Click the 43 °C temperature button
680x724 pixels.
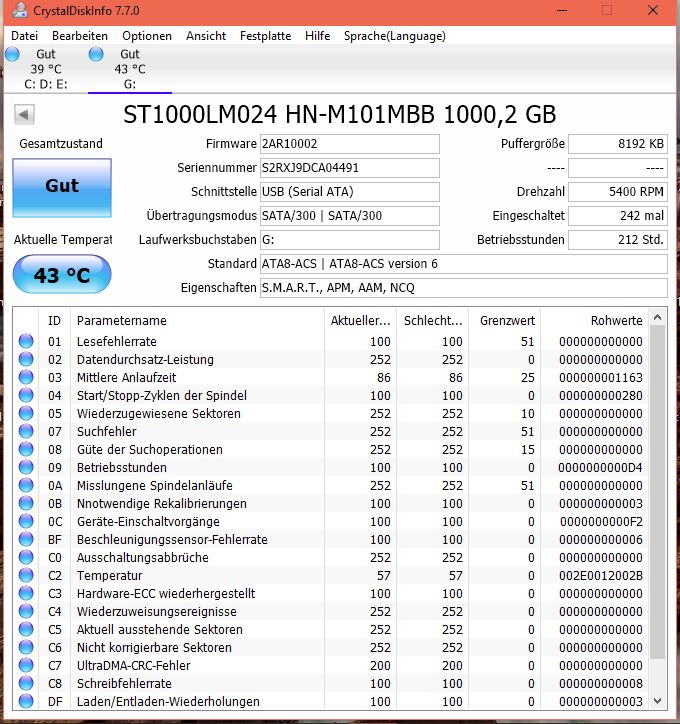(62, 275)
